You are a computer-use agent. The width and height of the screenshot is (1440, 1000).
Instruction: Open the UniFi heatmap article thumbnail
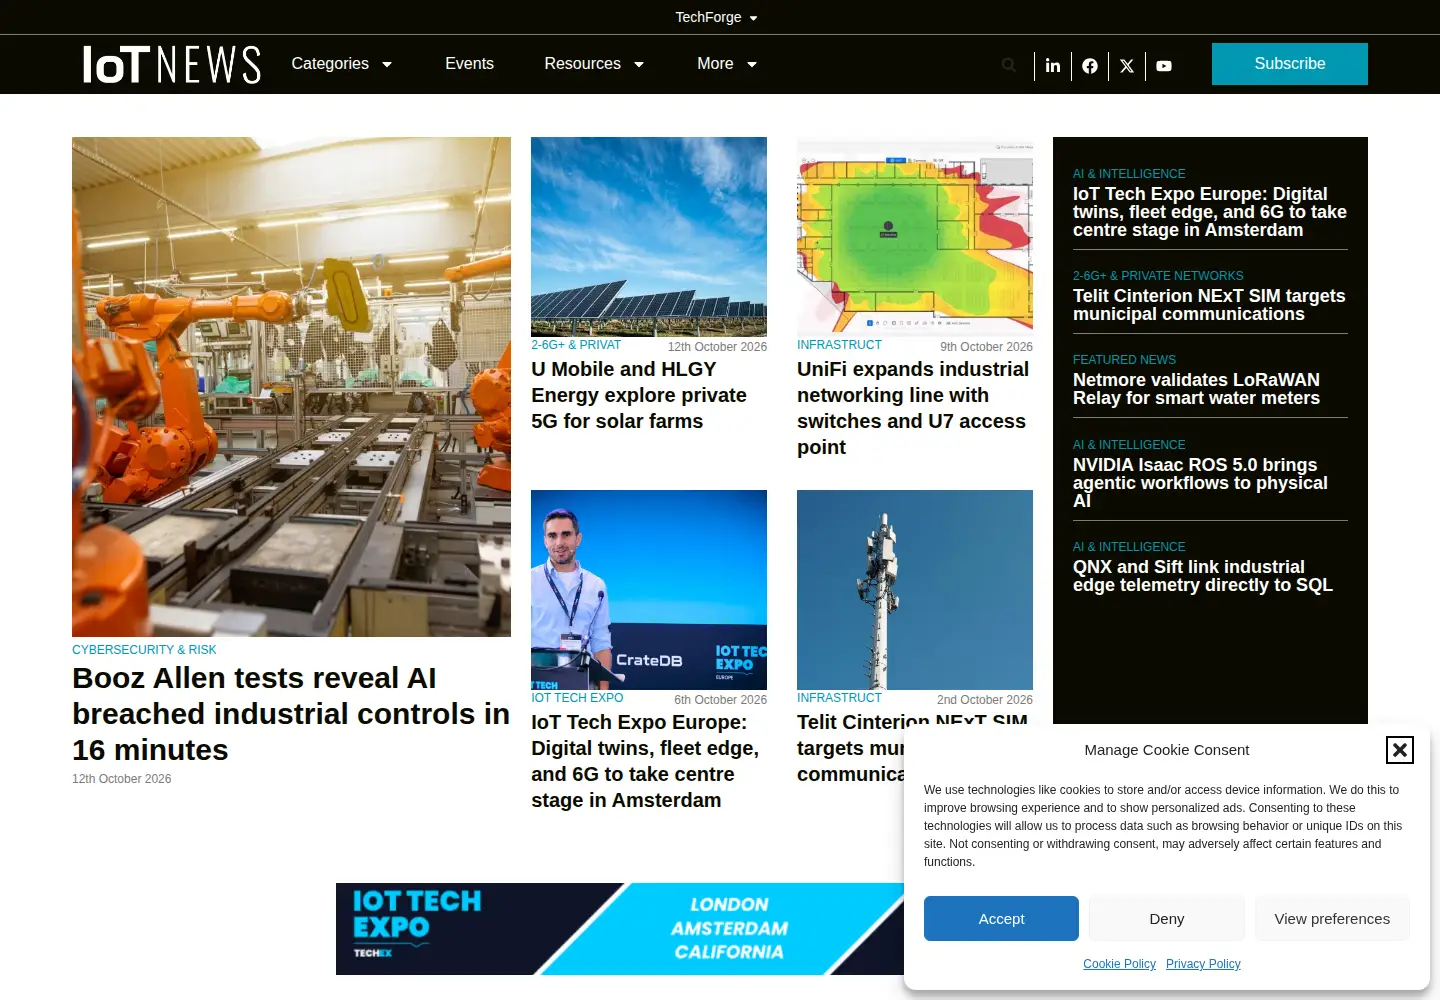915,237
